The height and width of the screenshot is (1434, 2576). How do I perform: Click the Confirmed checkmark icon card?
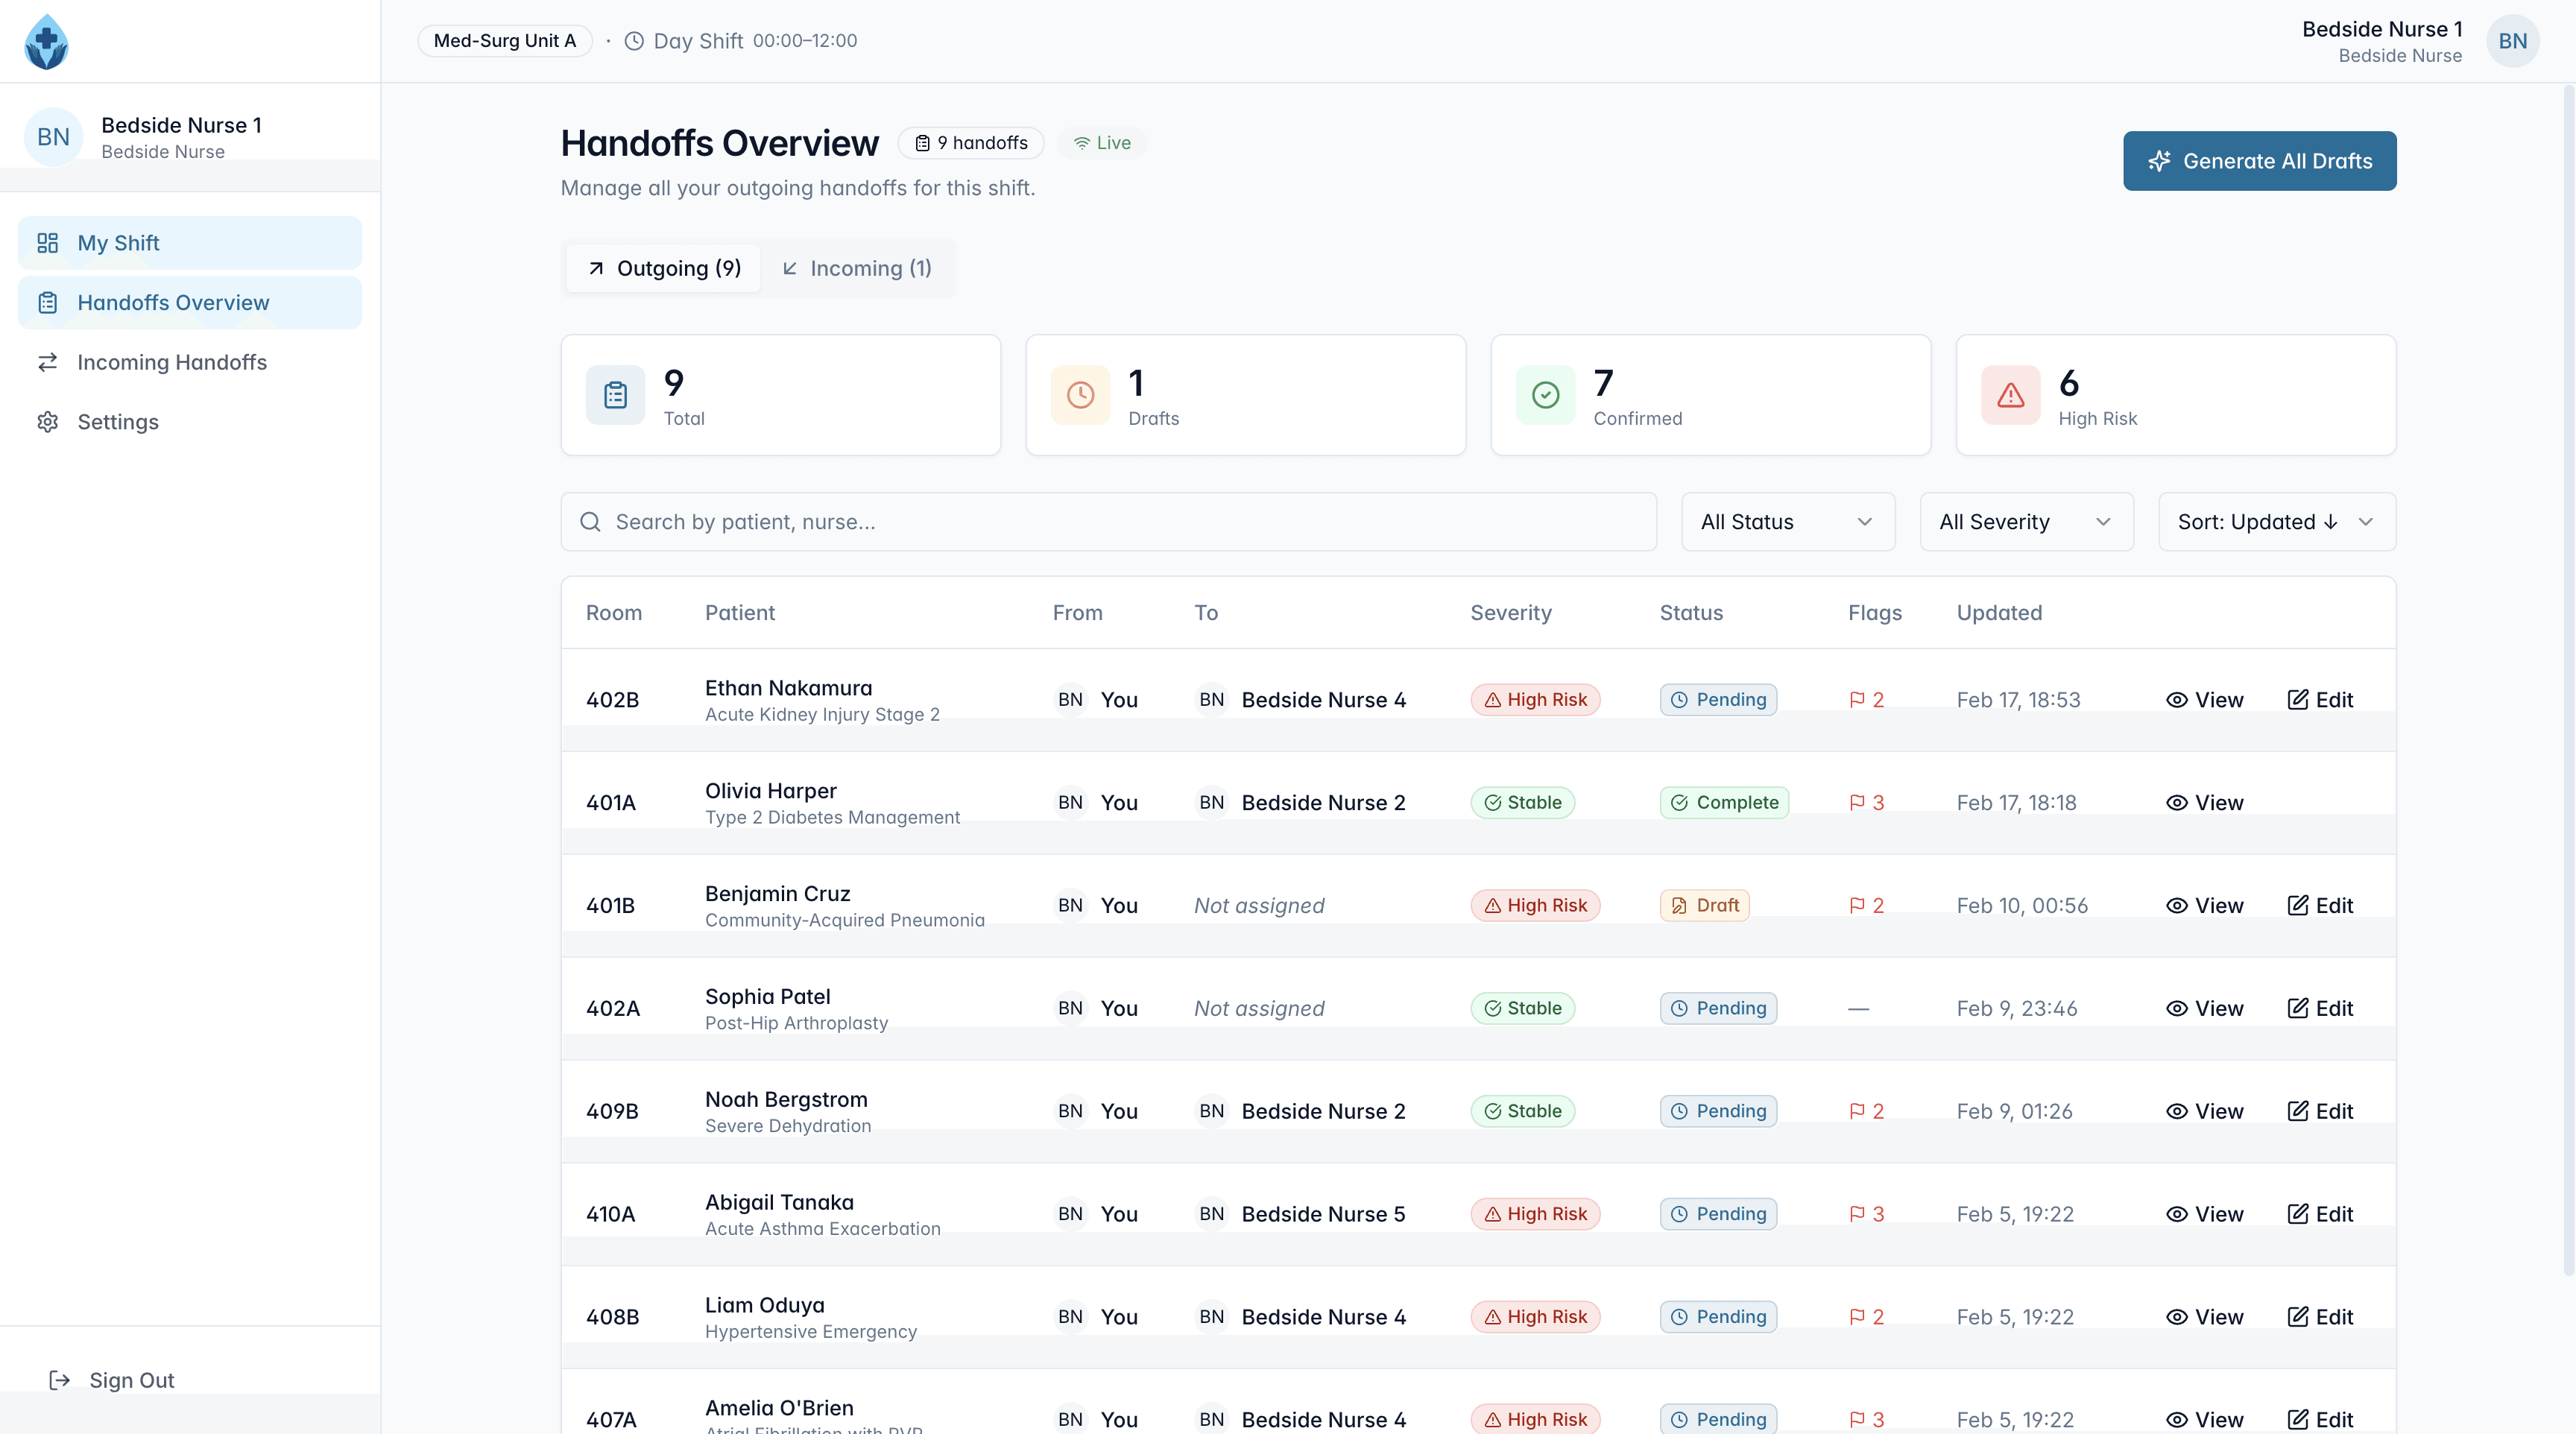coord(1545,395)
